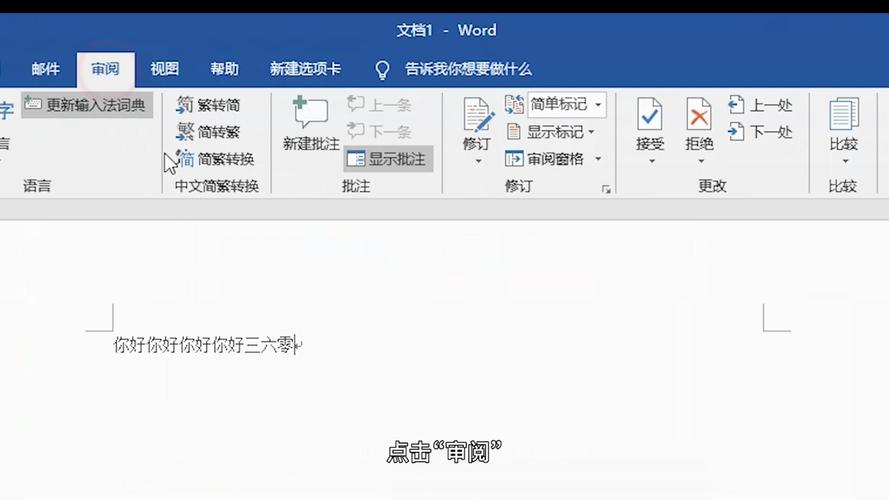The height and width of the screenshot is (500, 889).
Task: Go to previous comment 上一条
Action: 379,104
